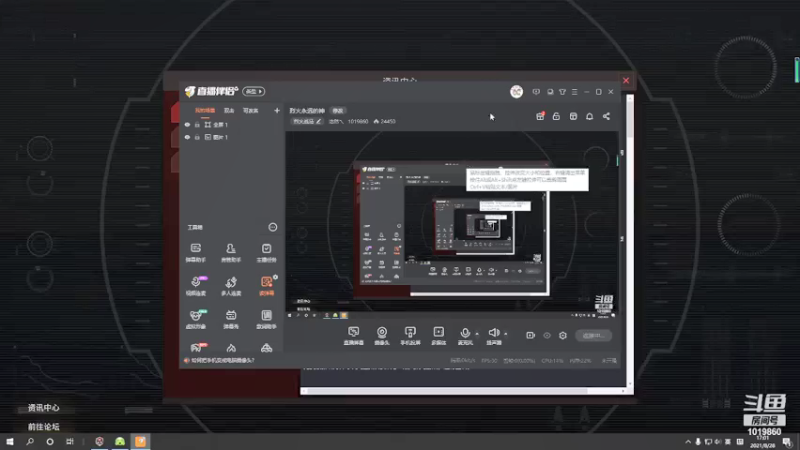Add a 多媒体 media source

point(439,336)
